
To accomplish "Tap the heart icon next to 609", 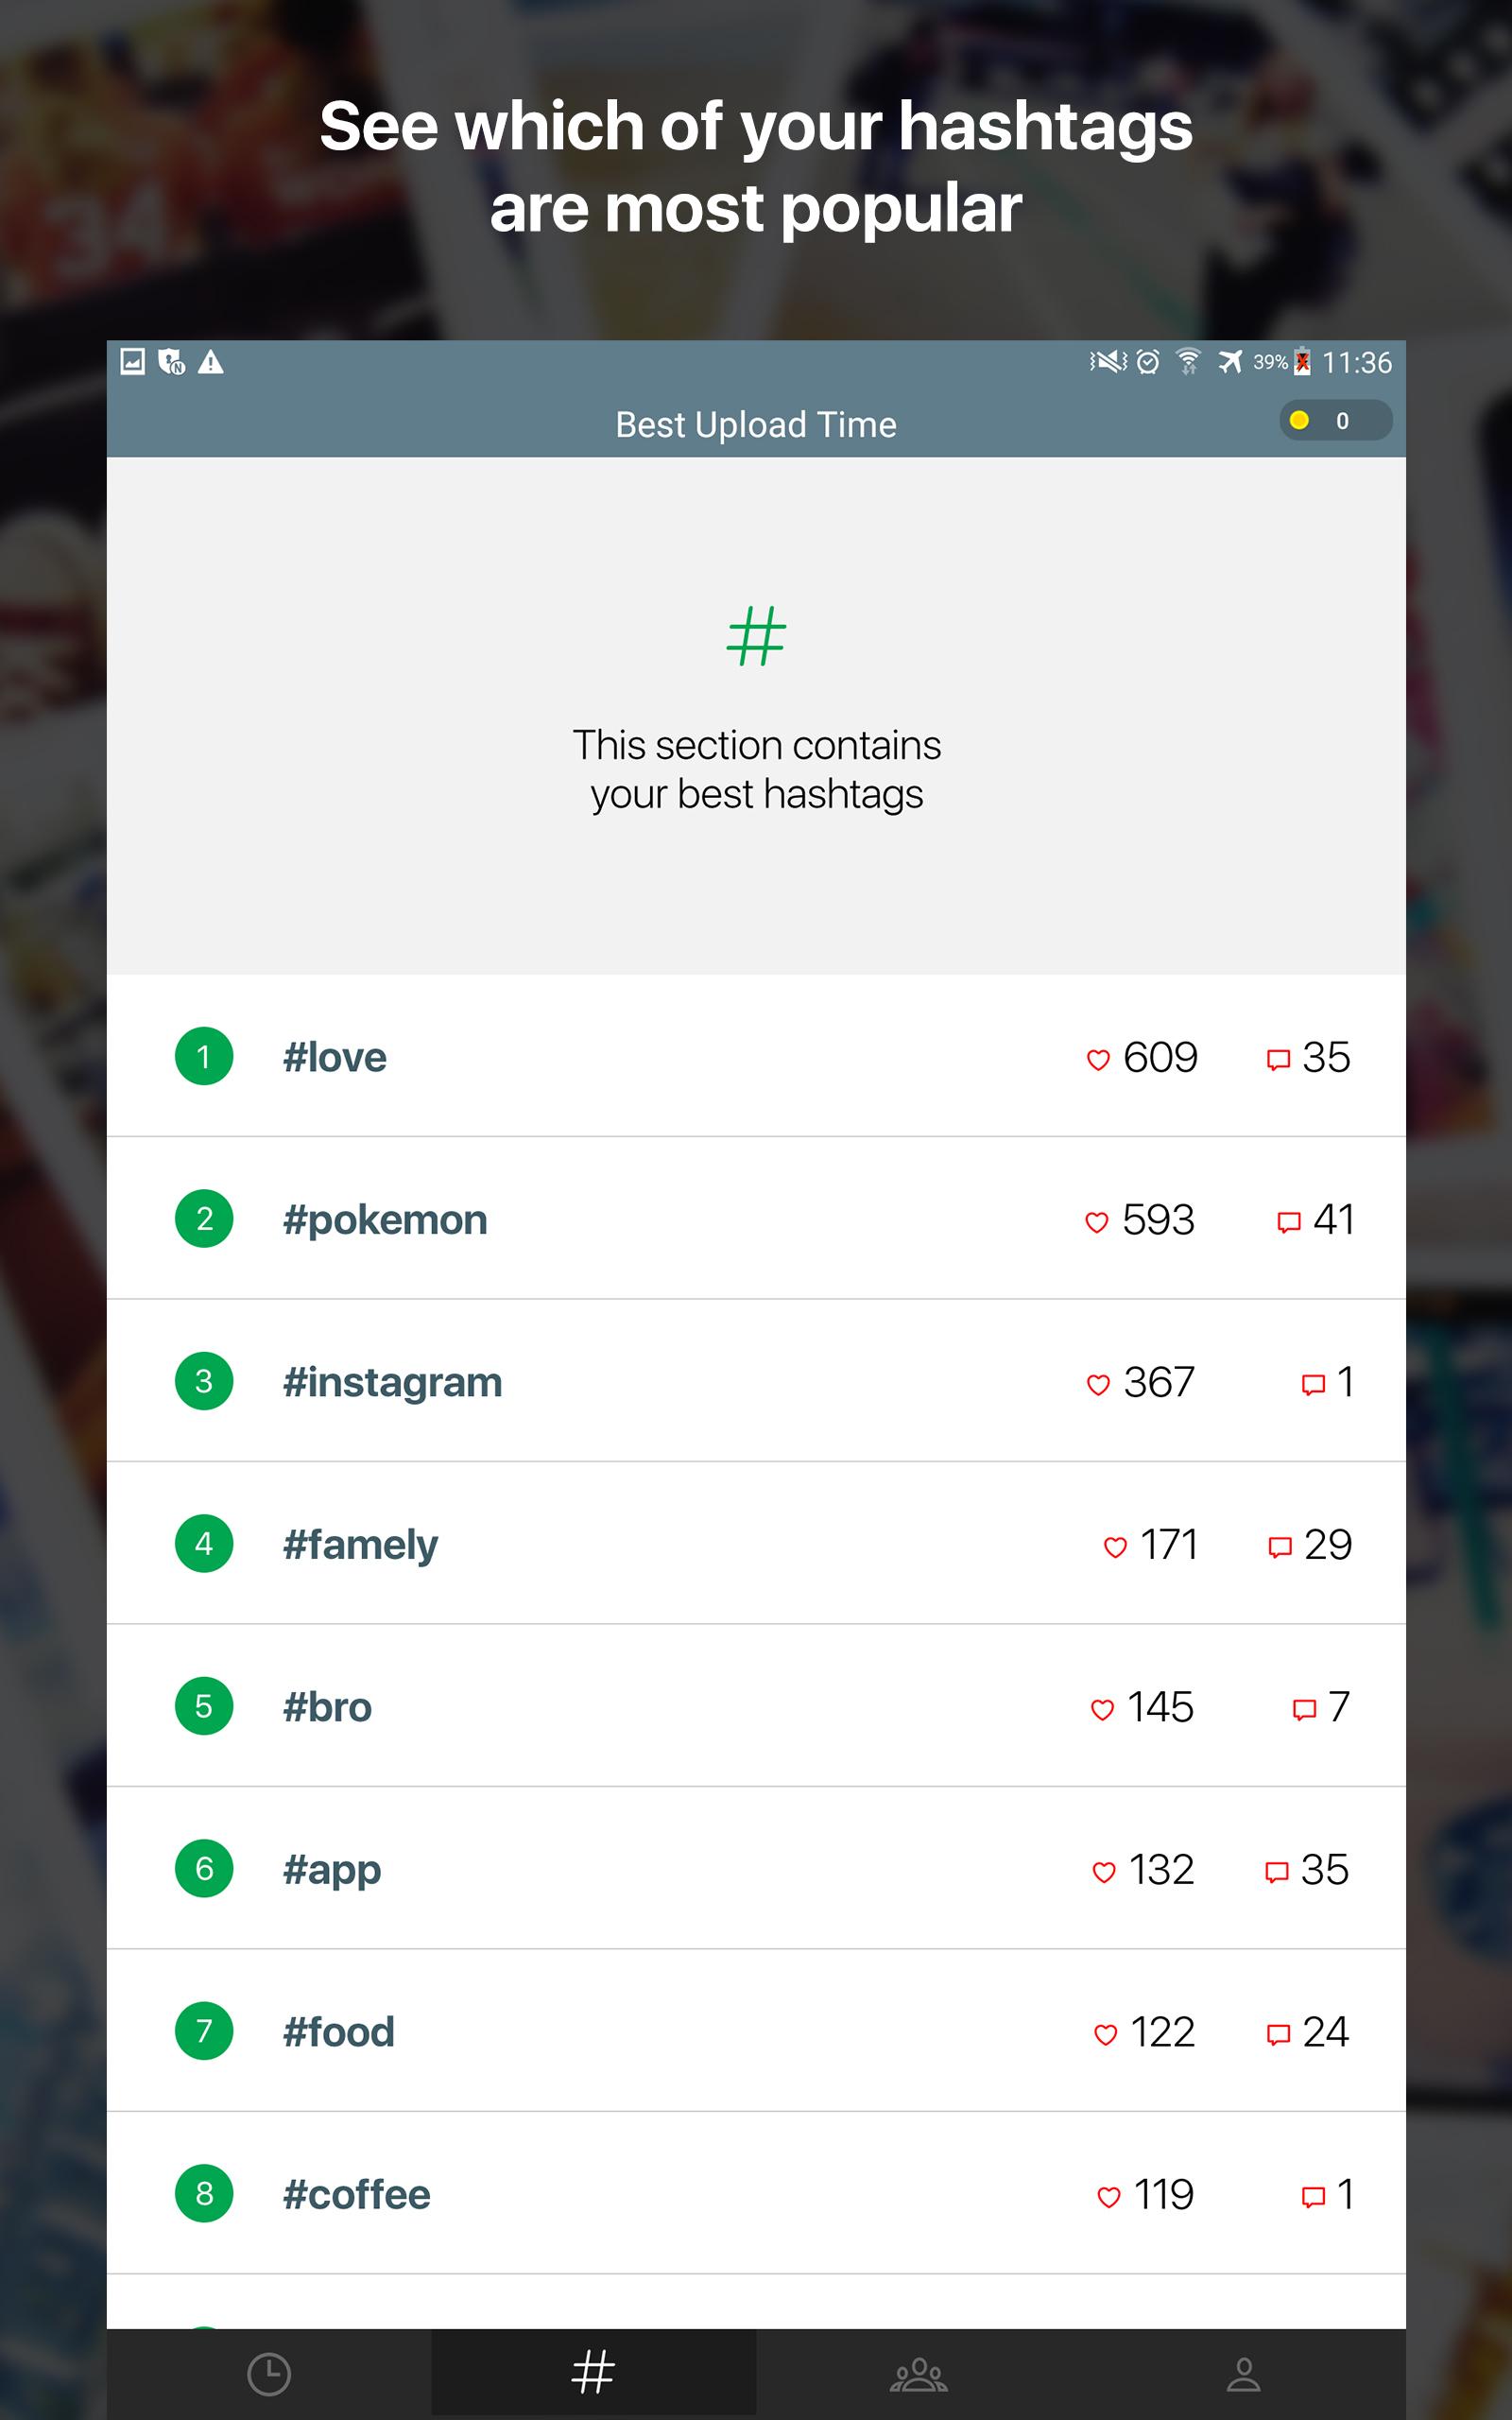I will pos(1098,1059).
